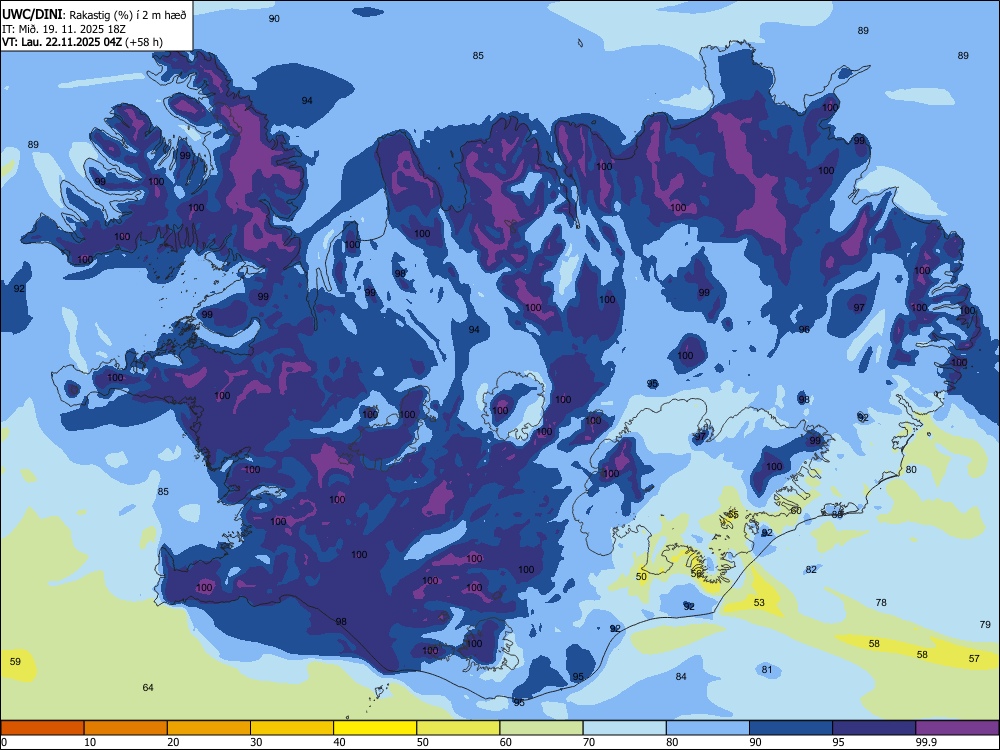
Task: Click the pale yellow 50–60 legend swatch
Action: click(458, 728)
